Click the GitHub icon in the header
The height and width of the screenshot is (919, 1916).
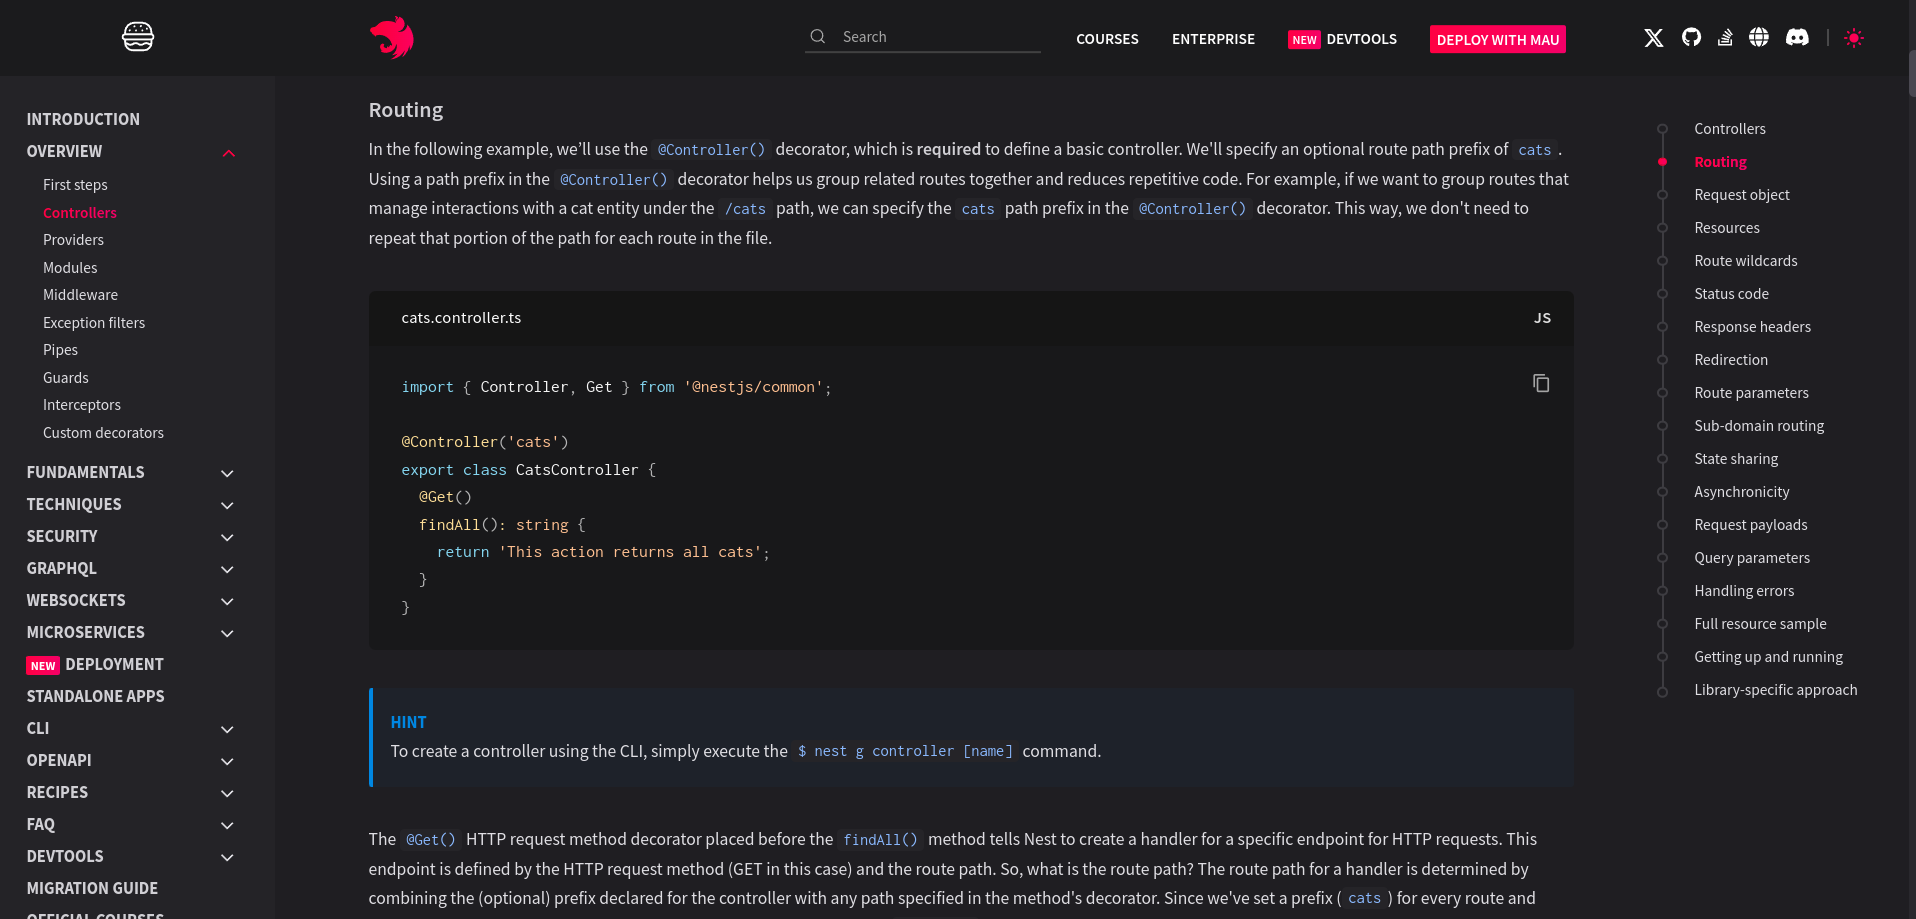(x=1692, y=37)
